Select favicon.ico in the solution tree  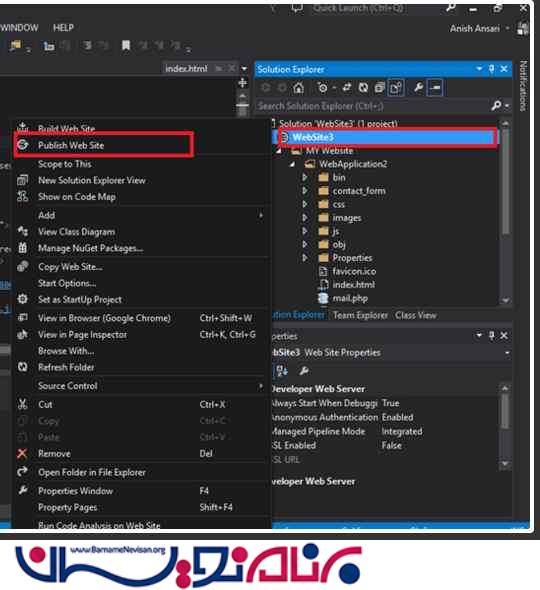pyautogui.click(x=354, y=271)
